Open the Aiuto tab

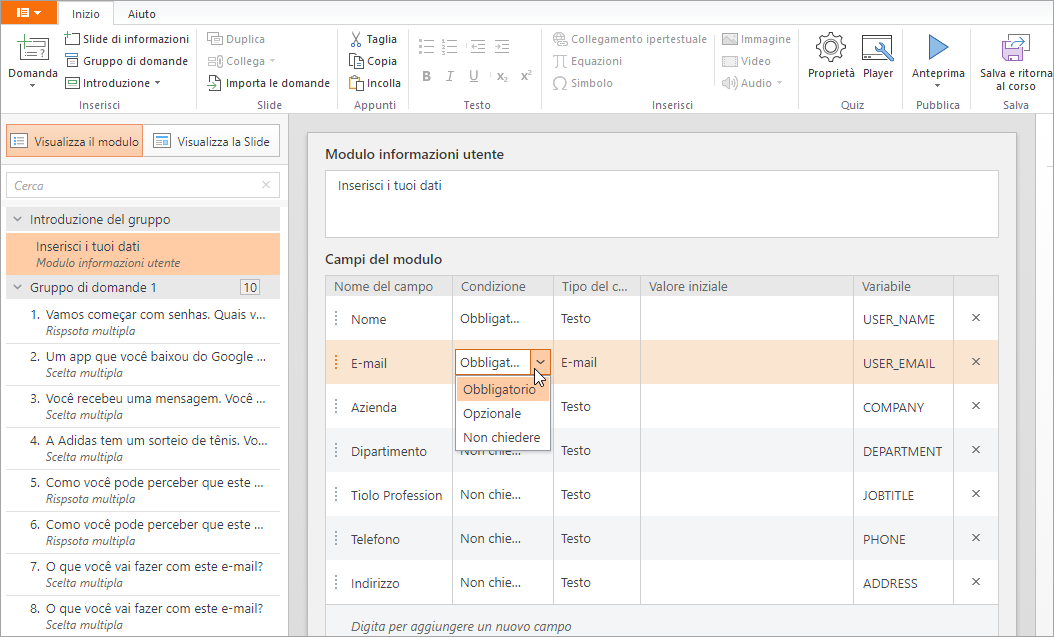coord(142,14)
